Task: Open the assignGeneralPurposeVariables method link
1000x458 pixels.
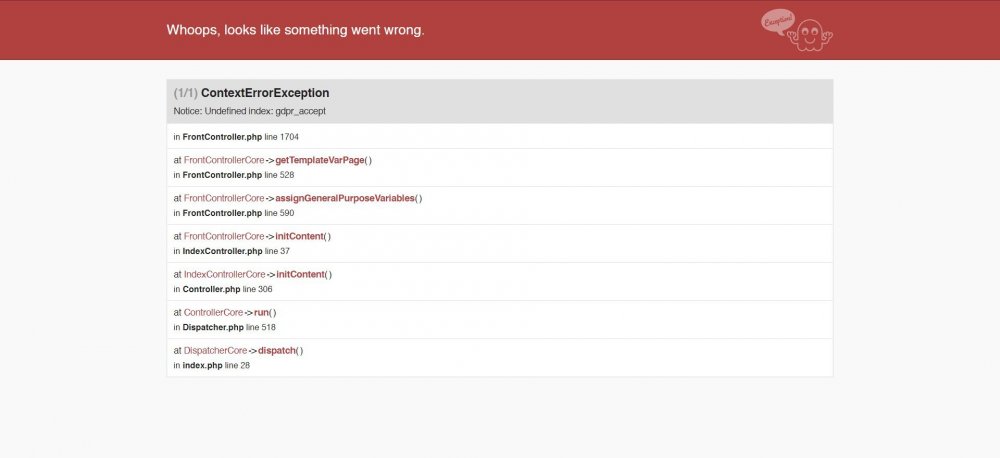Action: (344, 198)
